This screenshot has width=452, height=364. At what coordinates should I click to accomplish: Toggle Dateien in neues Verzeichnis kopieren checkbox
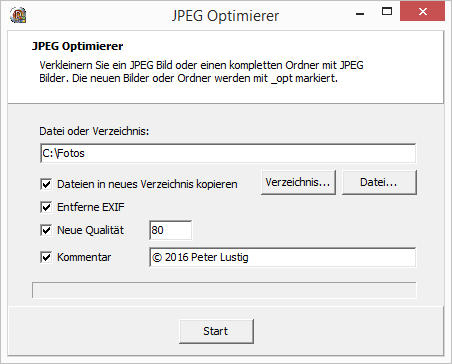[46, 184]
